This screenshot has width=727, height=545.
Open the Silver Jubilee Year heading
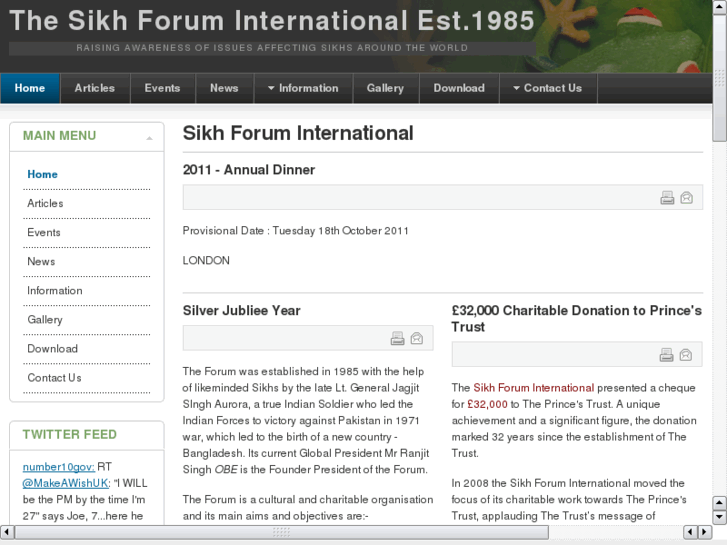242,310
